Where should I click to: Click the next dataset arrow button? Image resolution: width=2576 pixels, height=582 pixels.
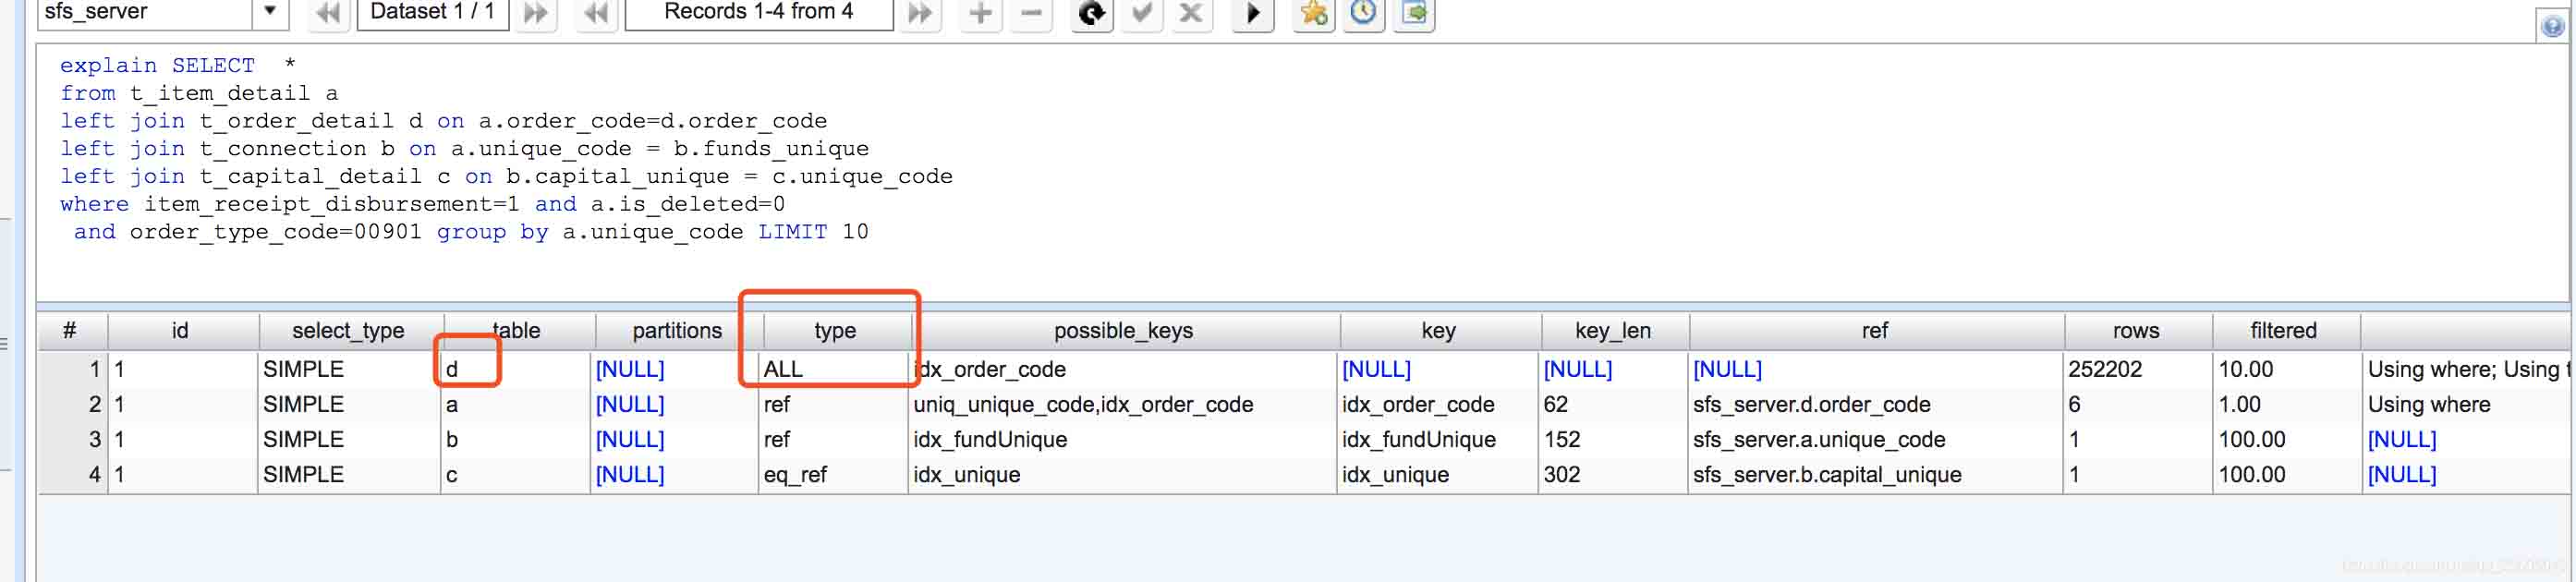coord(537,13)
